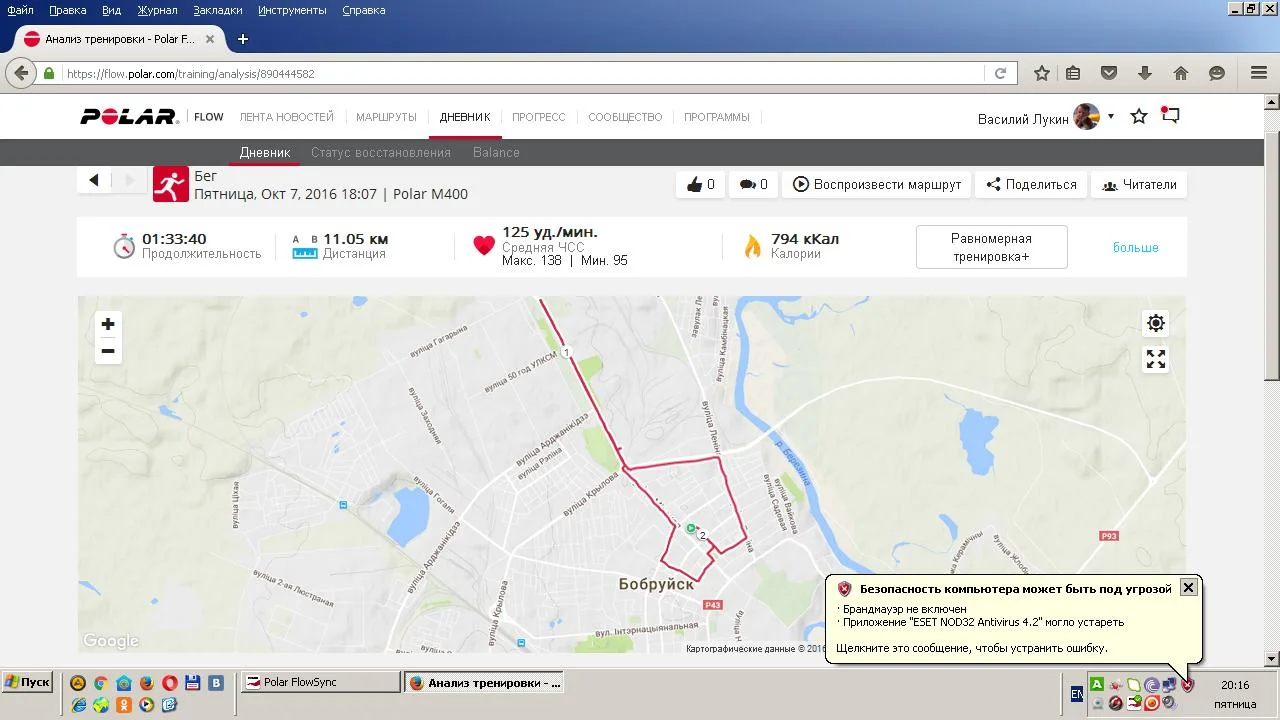The height and width of the screenshot is (720, 1280).
Task: Switch to Статус восстановления sub-tab
Action: pyautogui.click(x=381, y=153)
